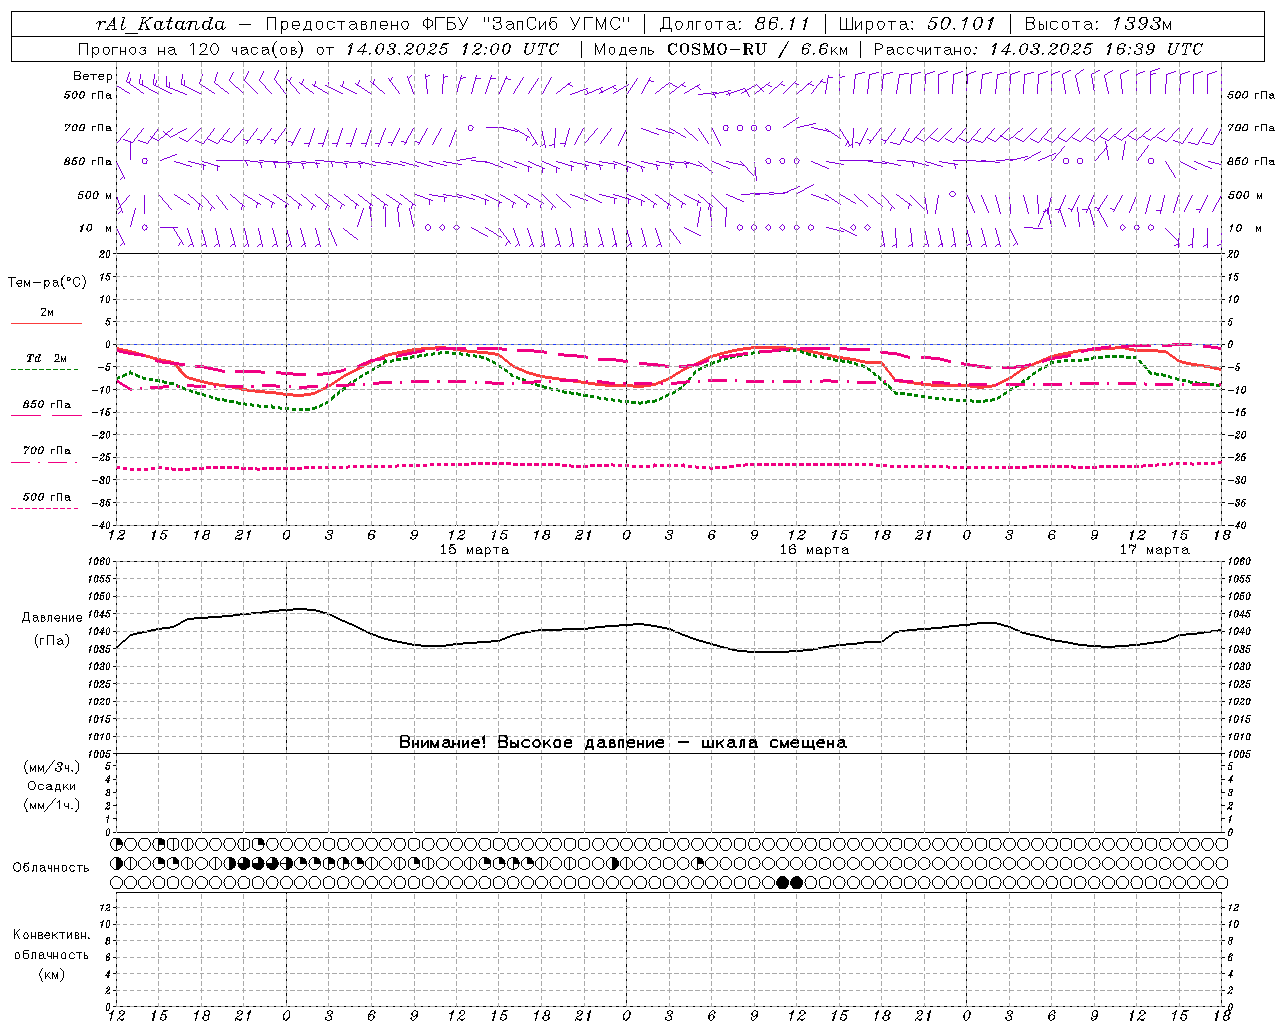The image size is (1280, 1024).
Task: Click the warning Внимание! Высокое давление — шкала смещена
Action: point(623,743)
